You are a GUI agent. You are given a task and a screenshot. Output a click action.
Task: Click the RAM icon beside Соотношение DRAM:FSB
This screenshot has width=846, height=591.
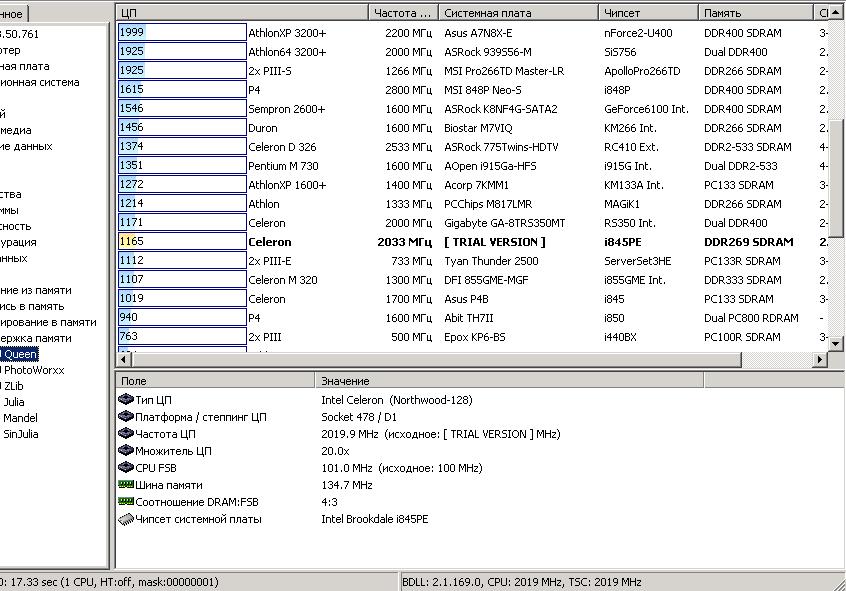pyautogui.click(x=125, y=502)
